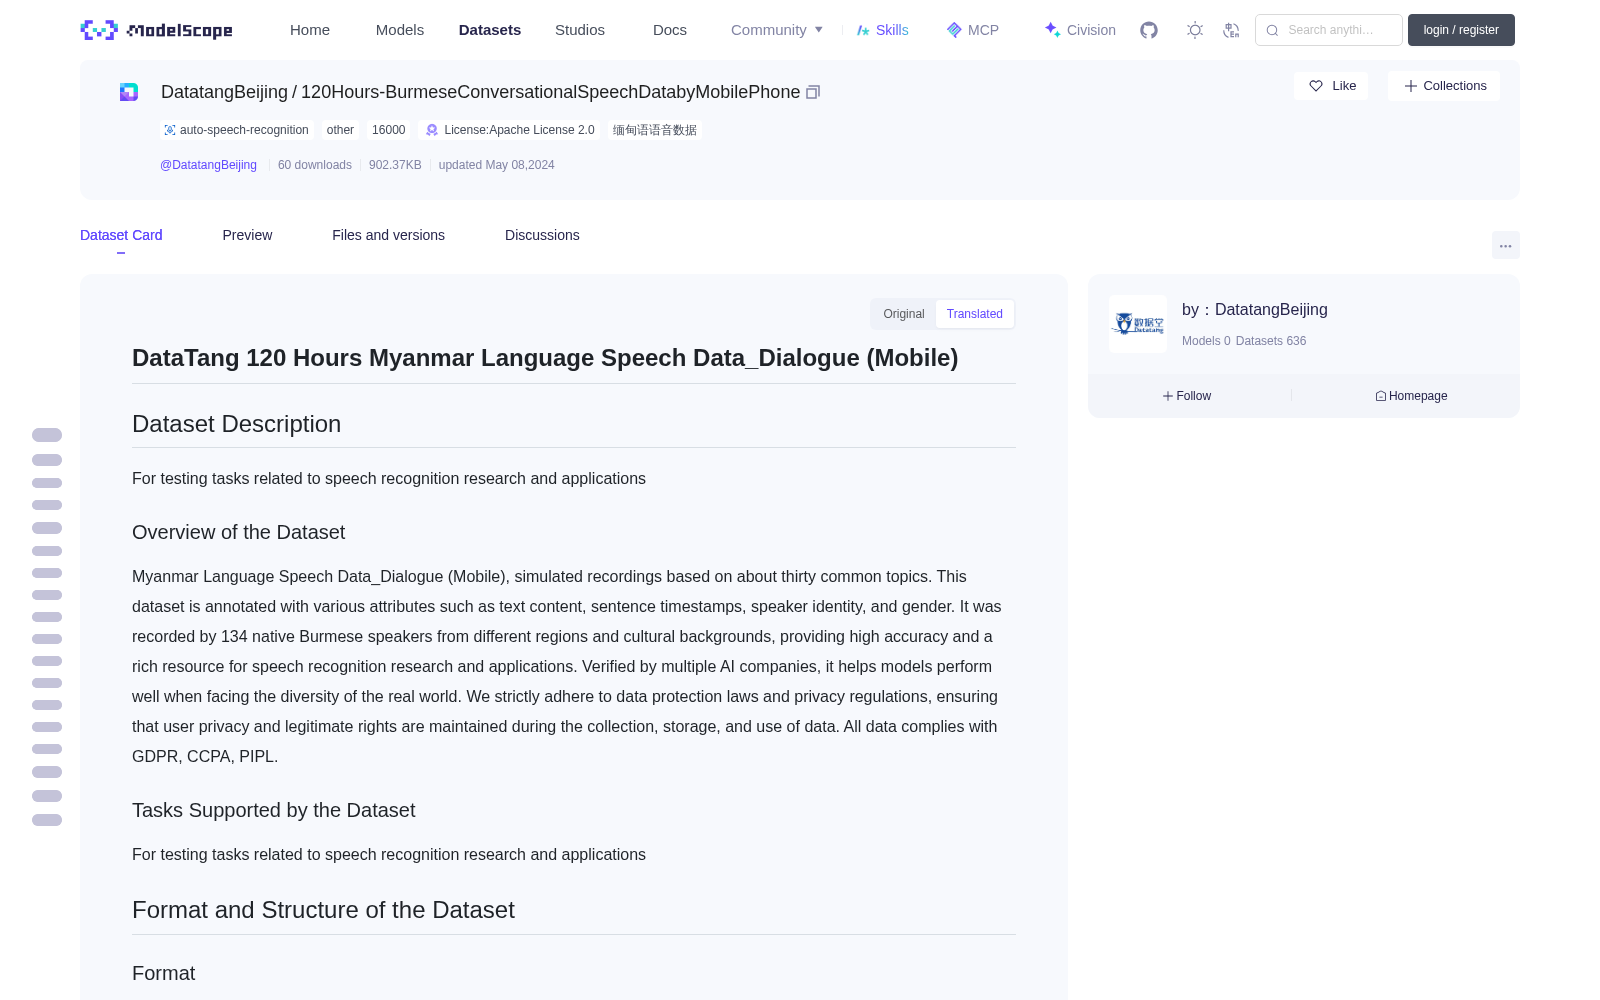Click the dataset avatar icon
Screen dimensions: 1600x1000
tap(129, 92)
